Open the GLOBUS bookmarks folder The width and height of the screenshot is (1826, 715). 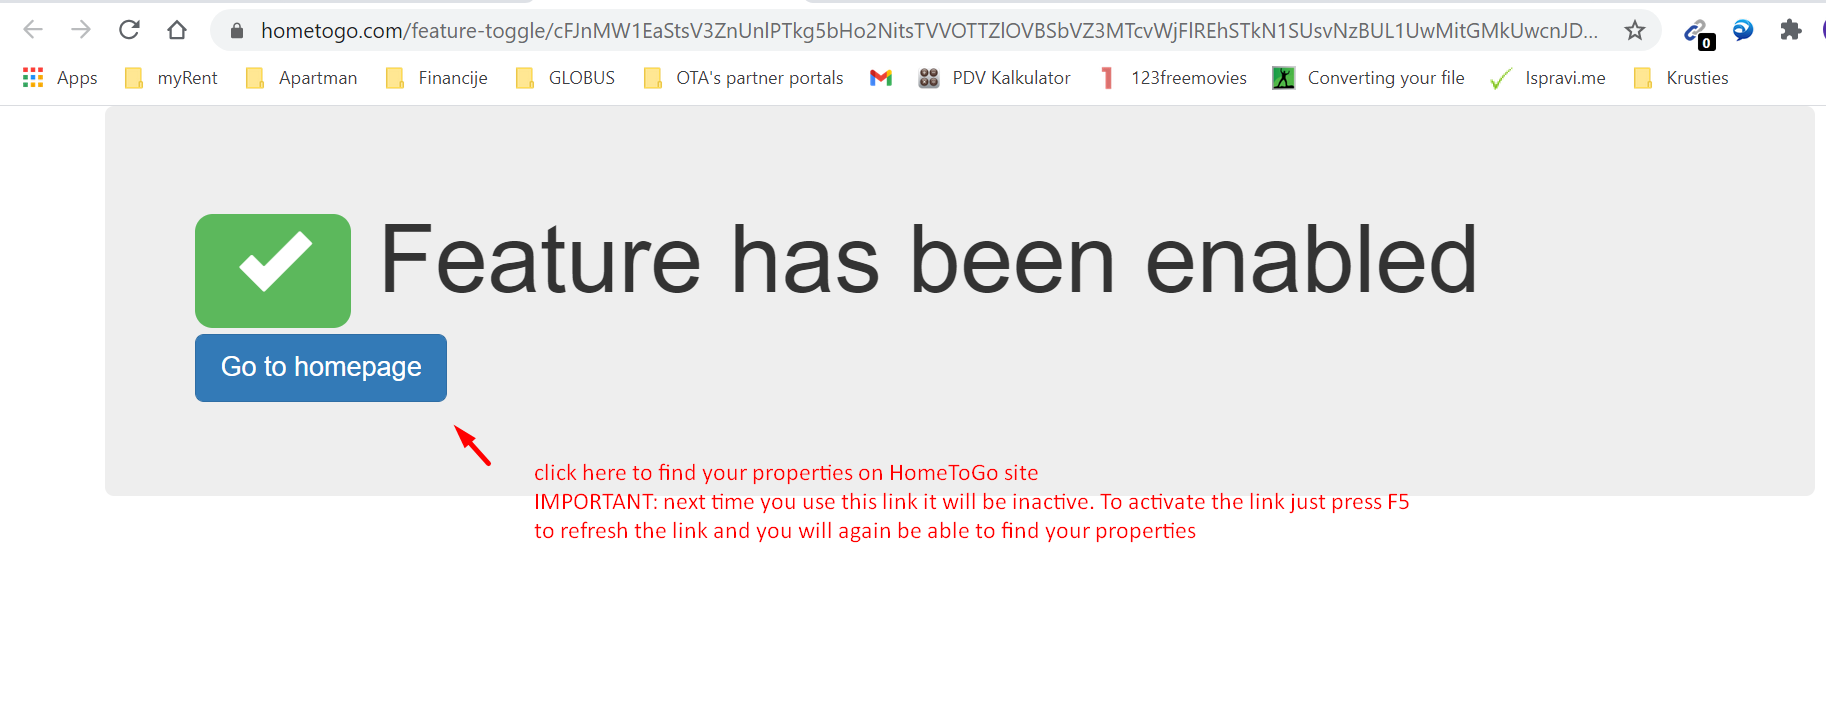pos(565,78)
